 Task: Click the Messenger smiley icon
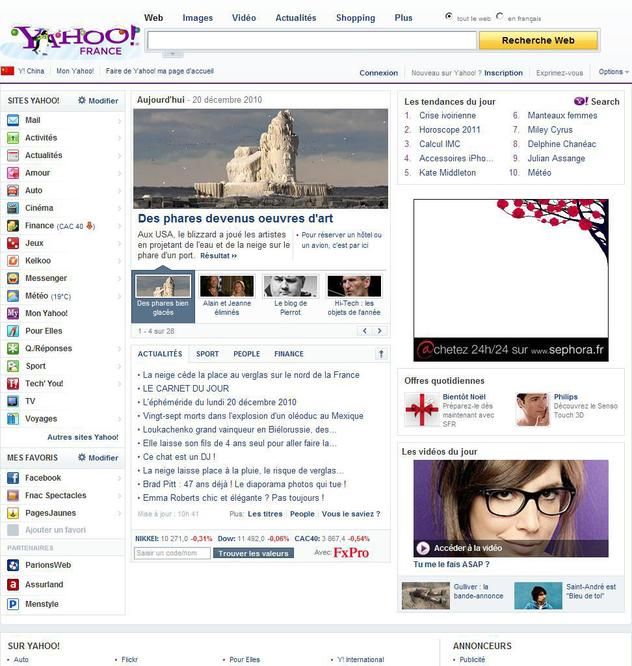point(13,278)
